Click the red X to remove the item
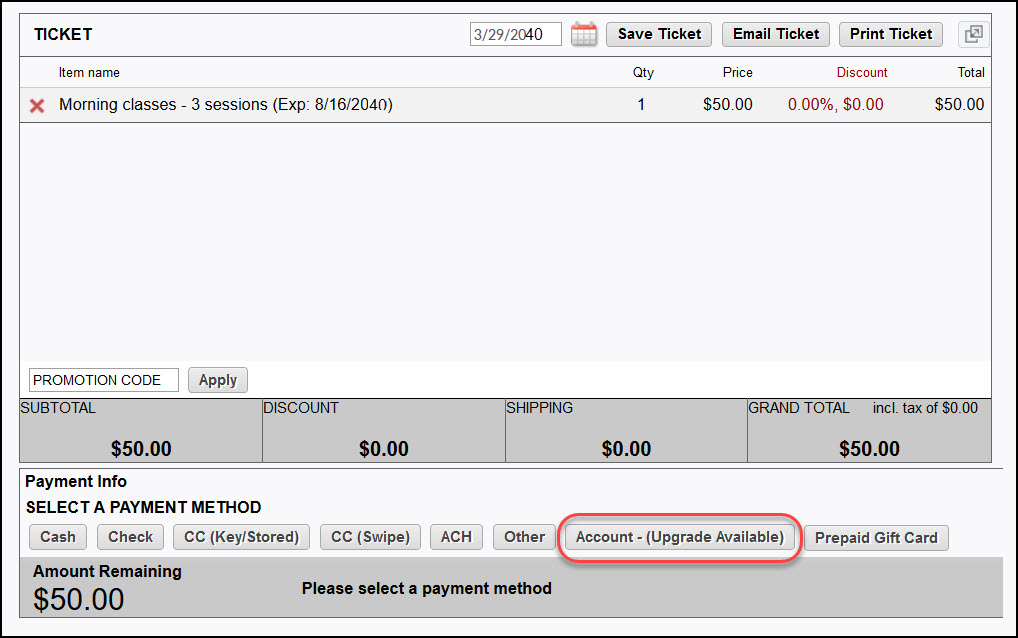Image resolution: width=1018 pixels, height=638 pixels. point(37,105)
